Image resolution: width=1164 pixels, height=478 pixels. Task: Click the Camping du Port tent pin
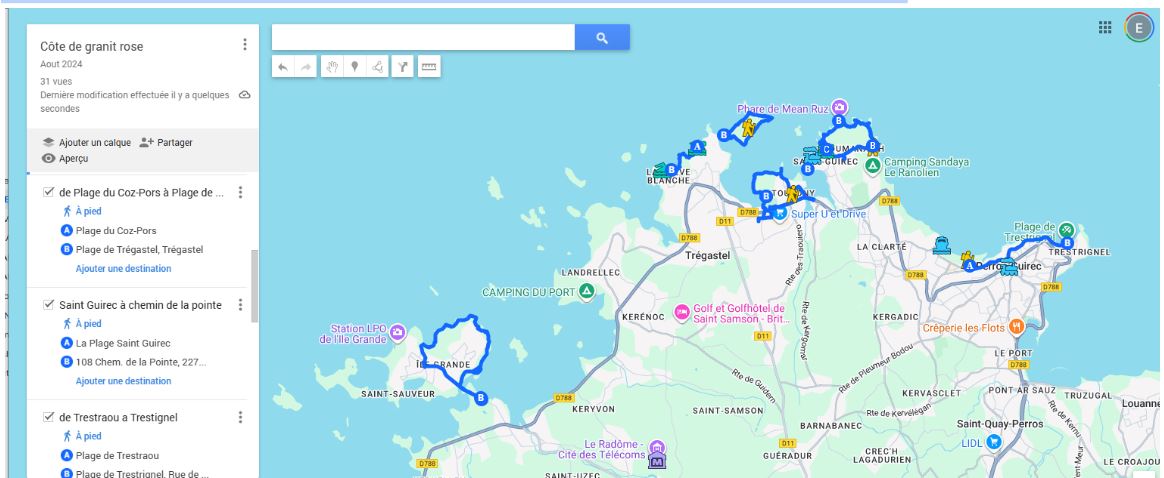coord(587,292)
